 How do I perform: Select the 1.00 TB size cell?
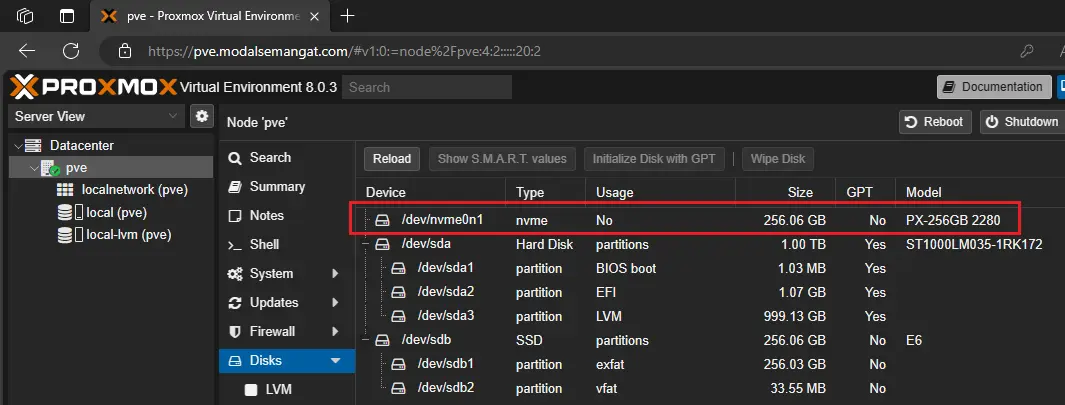803,245
